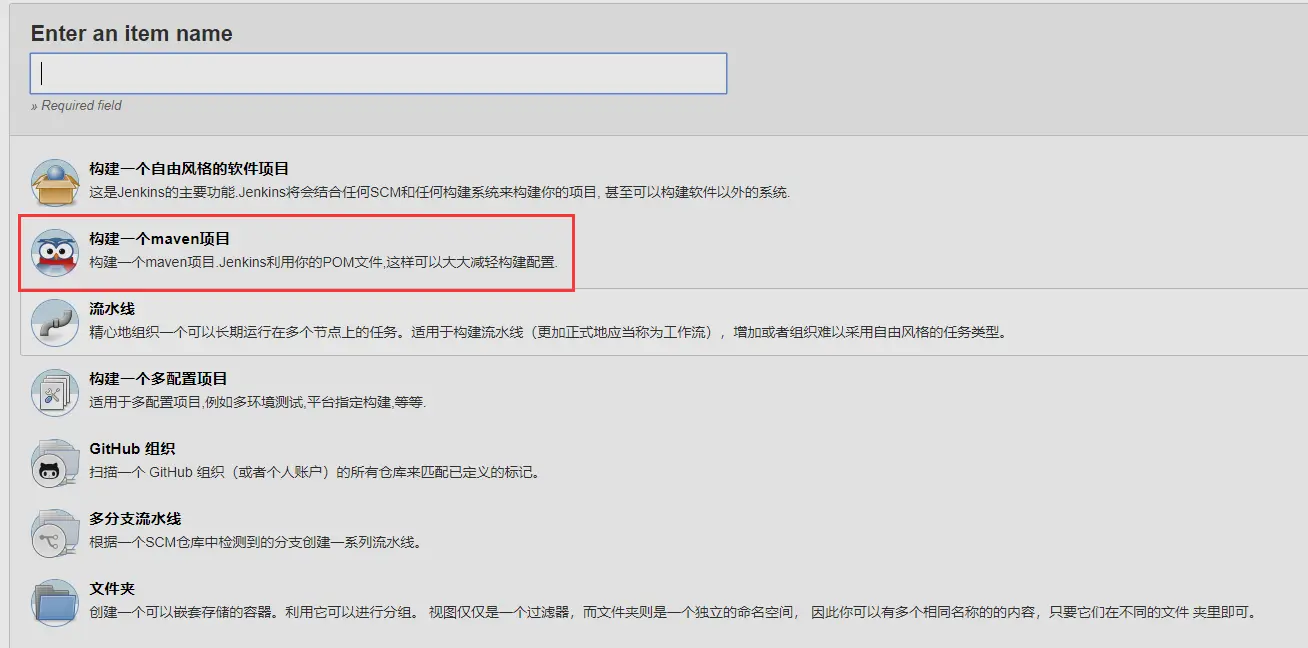This screenshot has width=1308, height=648.
Task: Click the folder description starting 创建一个可以嵌套存储的容器
Action: (673, 612)
